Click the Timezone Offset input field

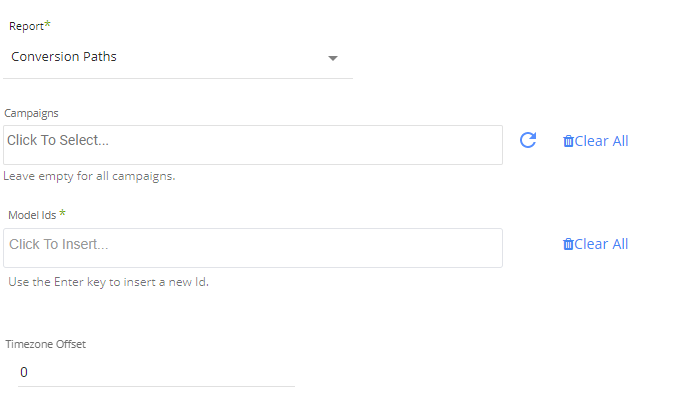tap(156, 372)
